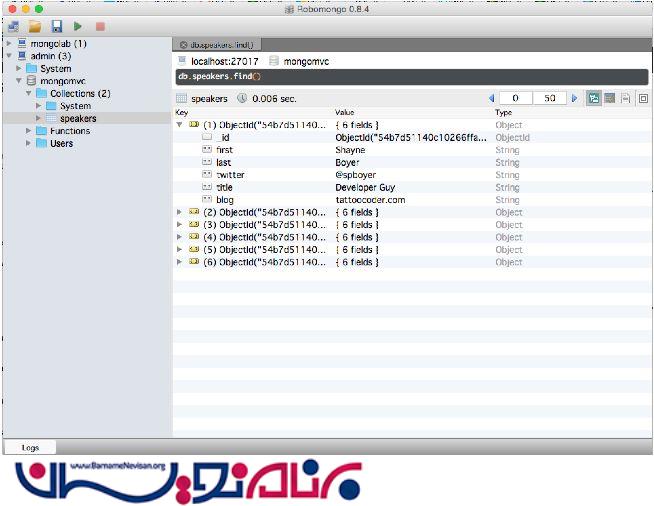This screenshot has height=506, width=654.
Task: Close the db.speakers.find() tab
Action: point(183,45)
